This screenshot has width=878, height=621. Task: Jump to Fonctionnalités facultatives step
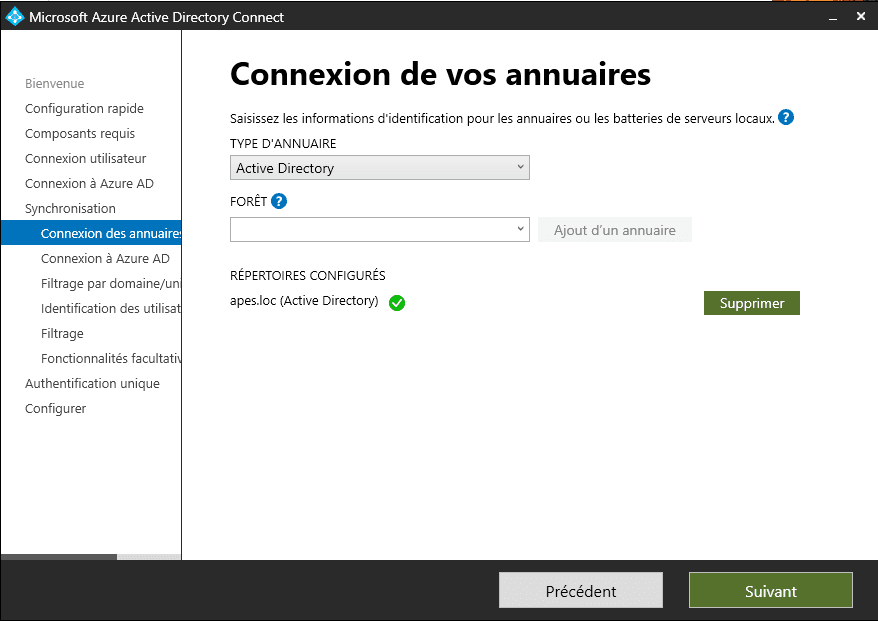coord(110,359)
